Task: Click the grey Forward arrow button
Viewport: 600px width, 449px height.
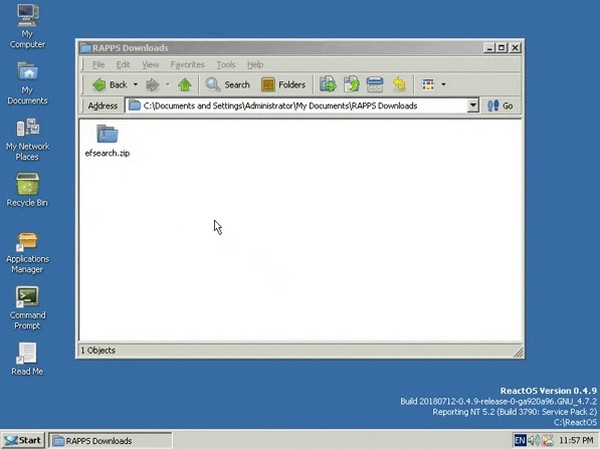Action: [152, 85]
